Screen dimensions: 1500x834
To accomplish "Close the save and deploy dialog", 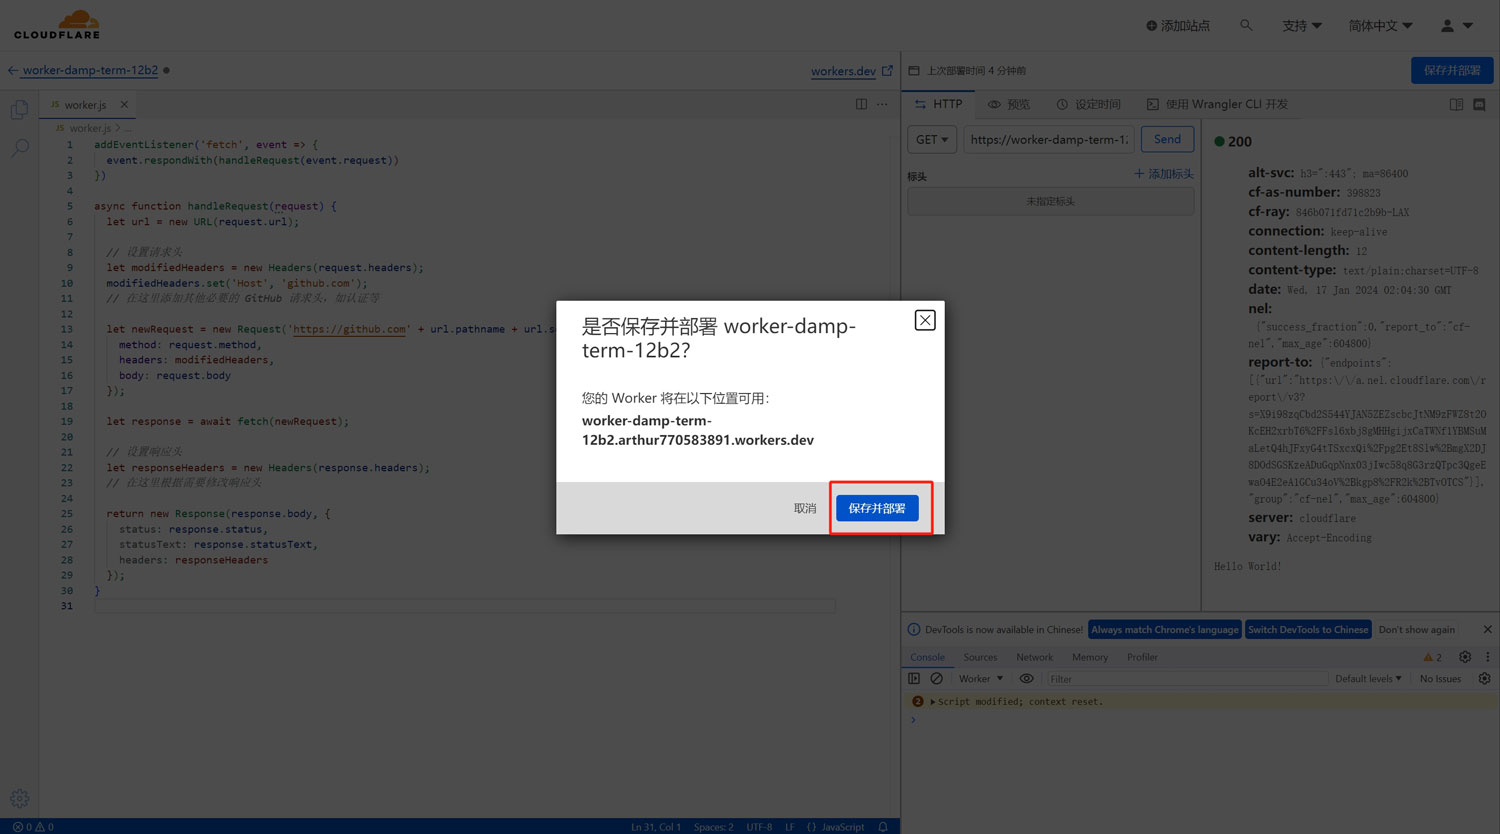I will coord(925,320).
